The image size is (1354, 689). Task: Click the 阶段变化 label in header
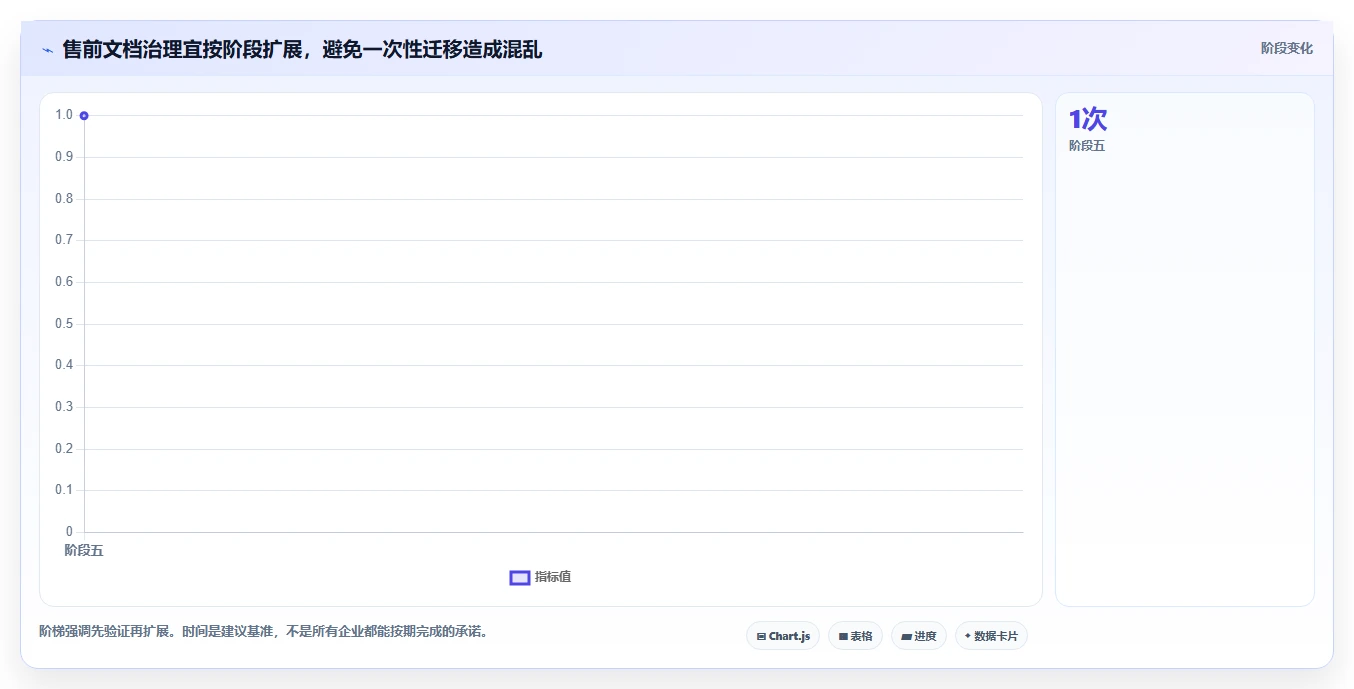click(1287, 48)
